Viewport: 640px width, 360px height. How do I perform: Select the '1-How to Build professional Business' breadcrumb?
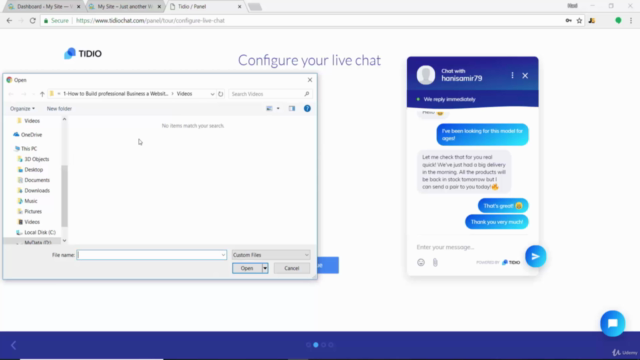116,94
